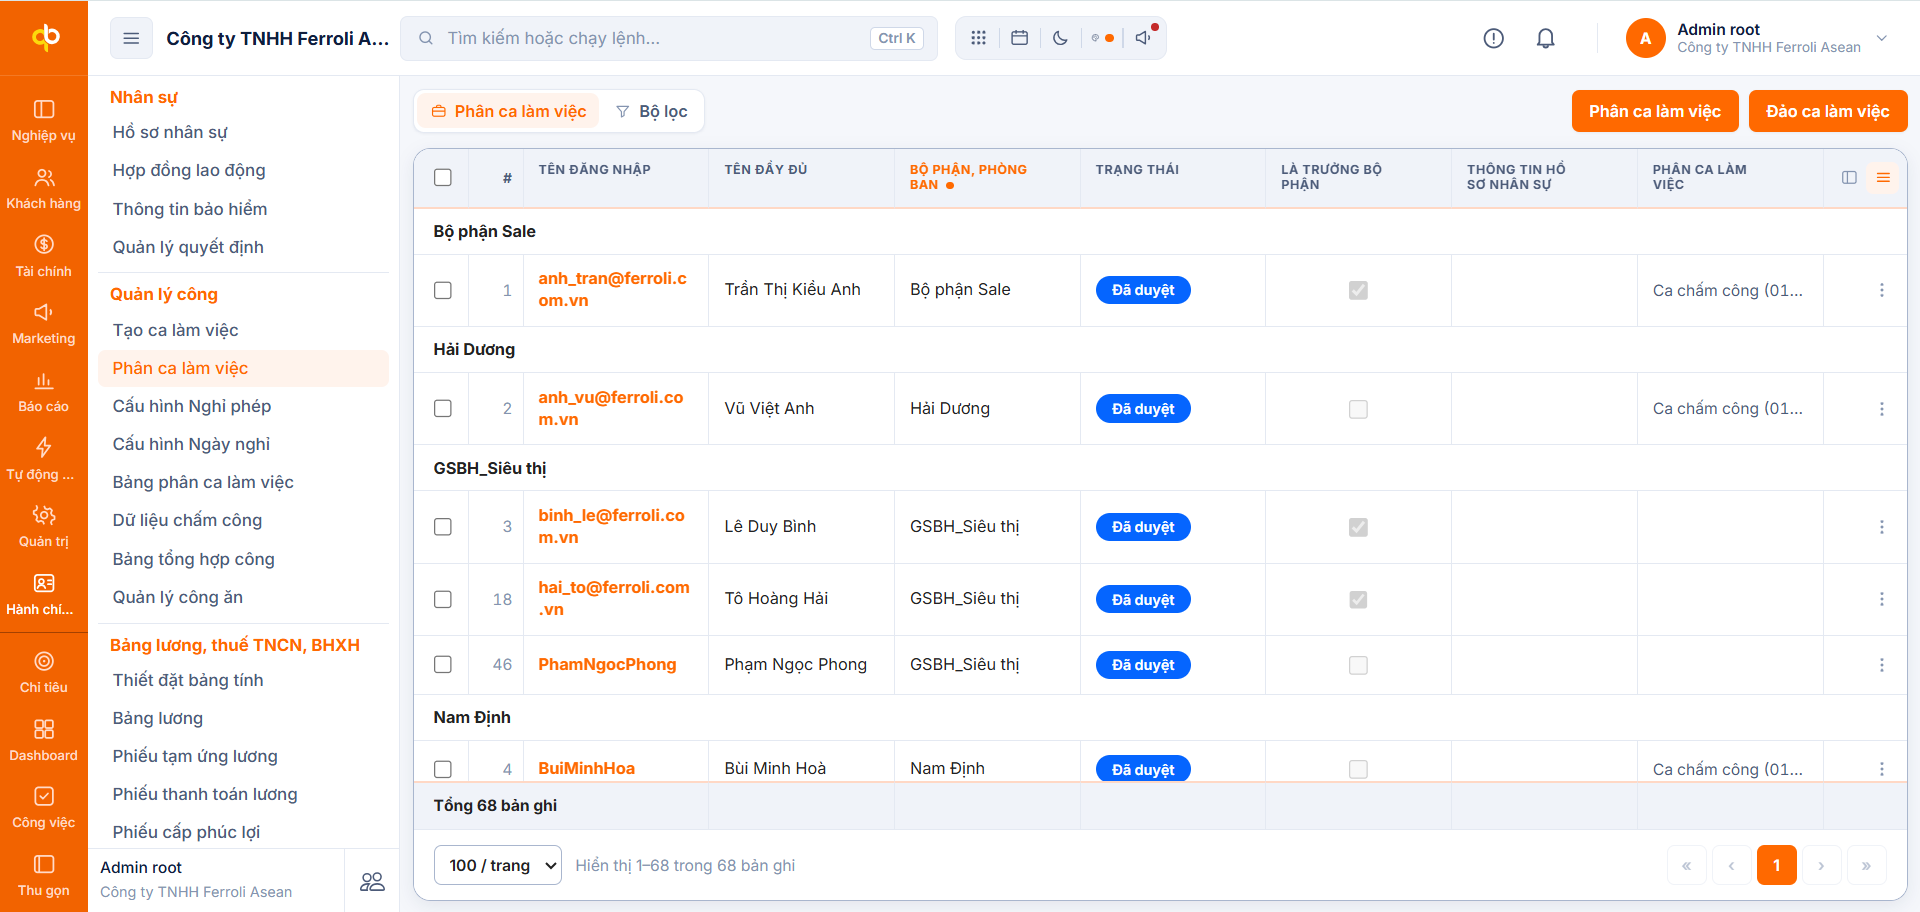
Task: Open the announcements megaphone icon
Action: (1143, 38)
